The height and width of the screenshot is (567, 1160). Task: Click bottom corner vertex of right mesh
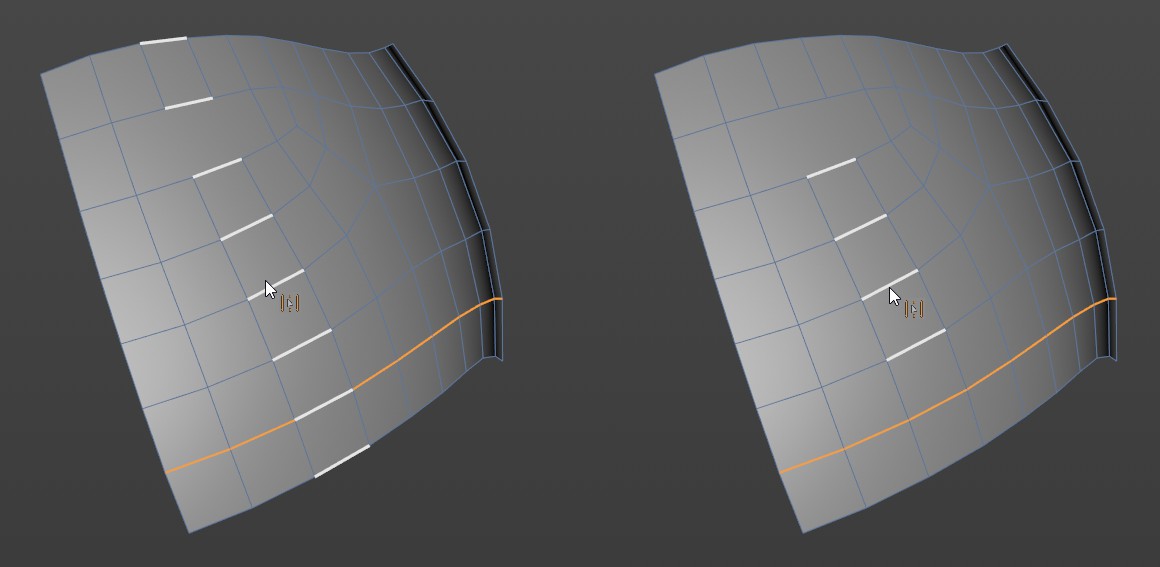point(803,532)
